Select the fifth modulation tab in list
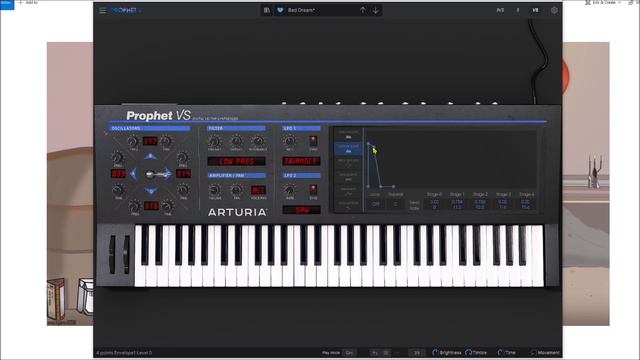The image size is (640, 360). point(348,191)
